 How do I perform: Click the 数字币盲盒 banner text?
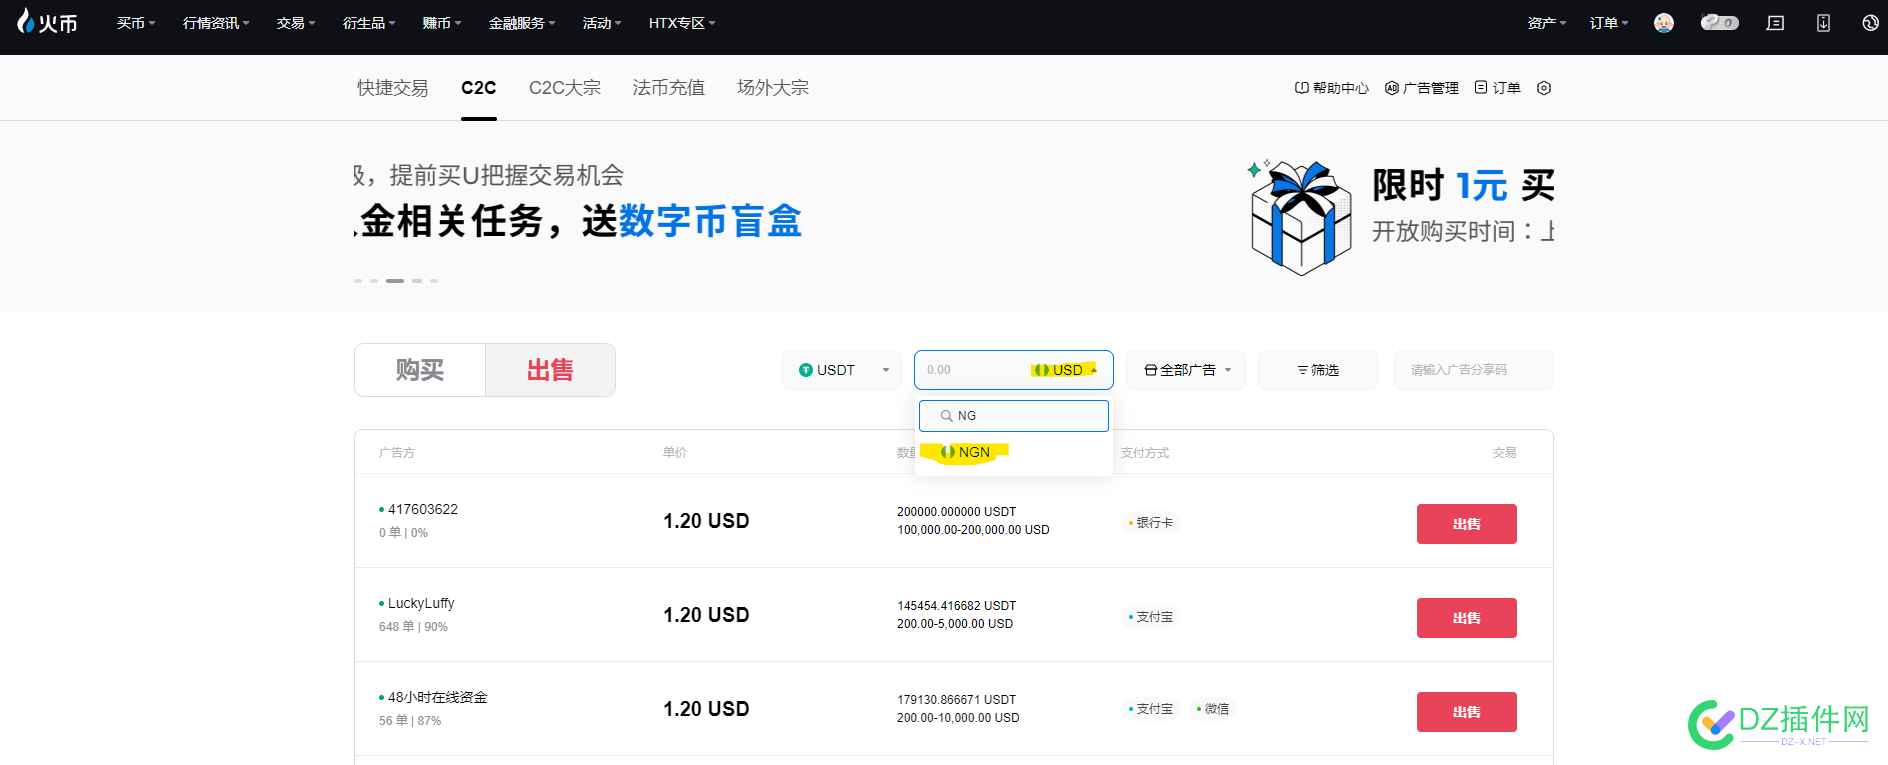point(711,221)
